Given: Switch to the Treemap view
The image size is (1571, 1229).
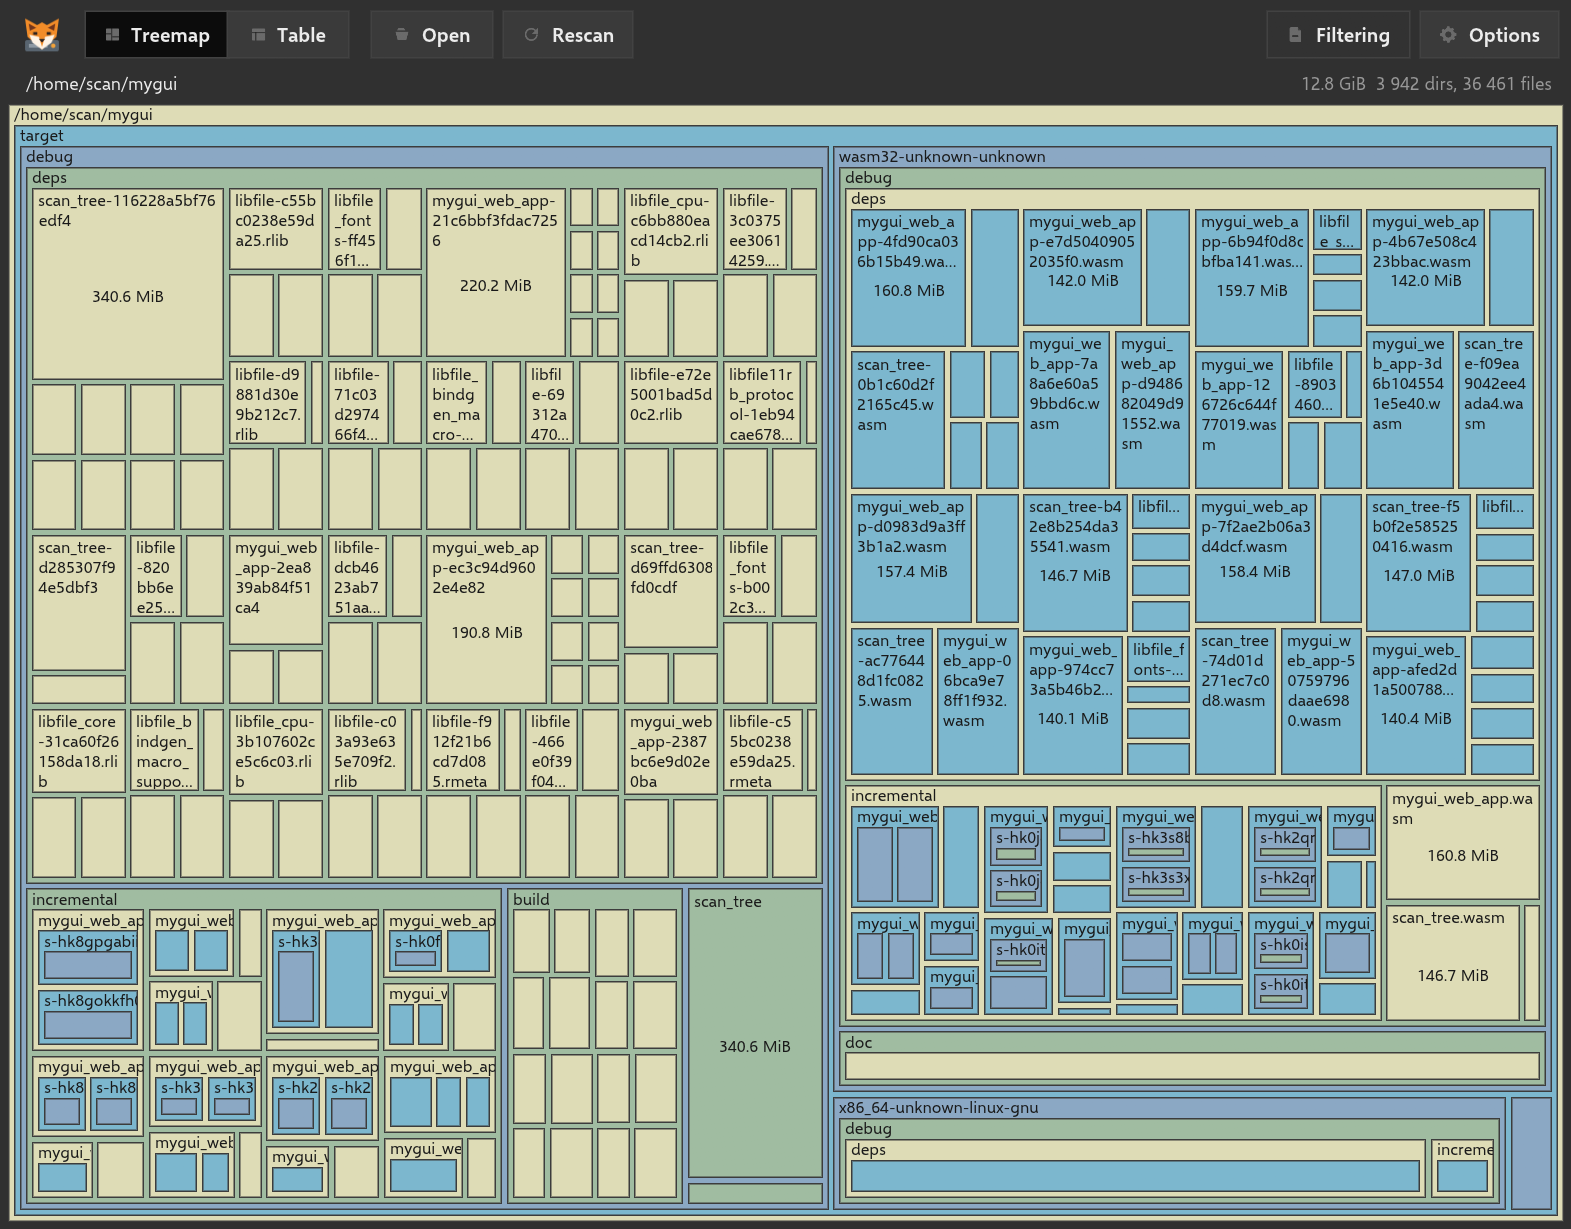Looking at the screenshot, I should 157,35.
